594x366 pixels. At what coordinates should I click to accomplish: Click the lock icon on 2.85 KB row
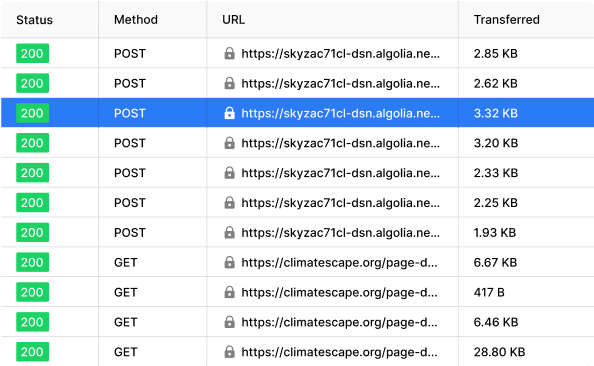(229, 53)
